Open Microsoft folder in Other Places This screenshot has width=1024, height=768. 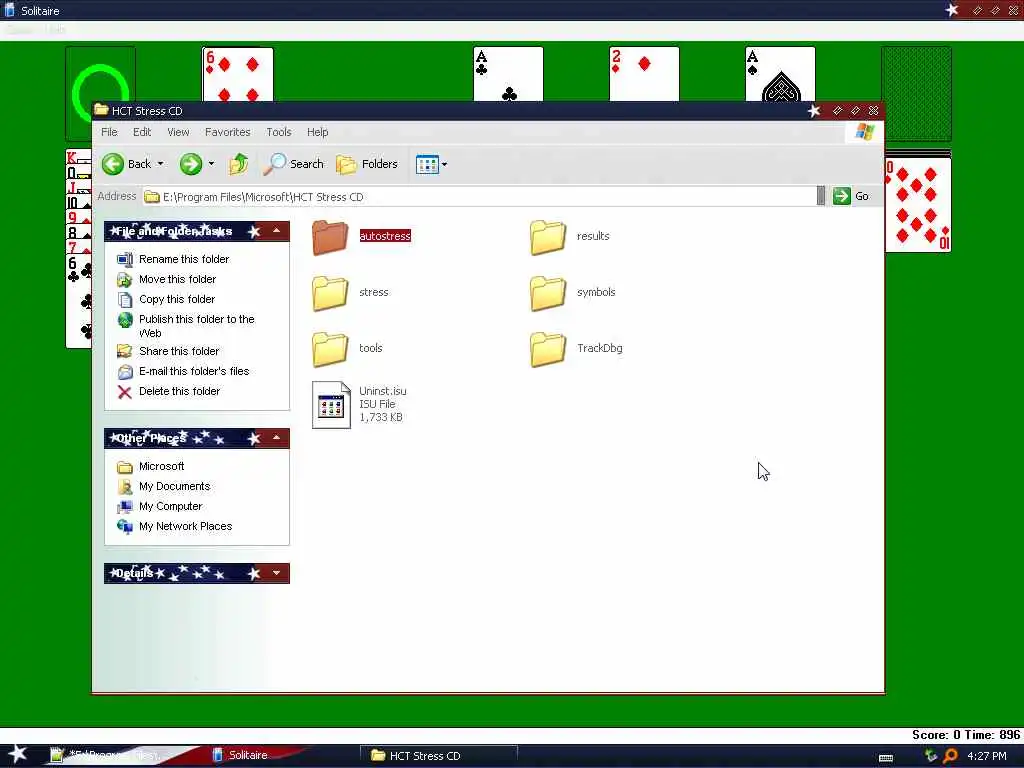coord(161,466)
